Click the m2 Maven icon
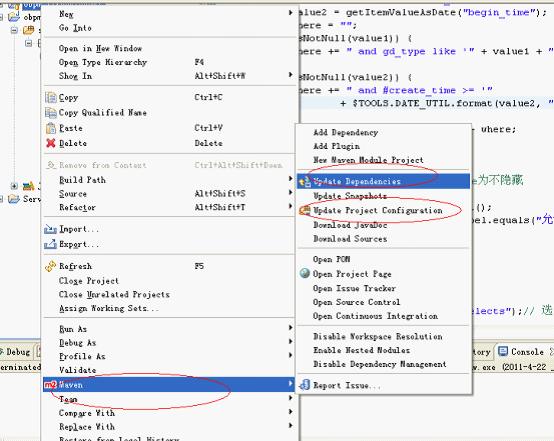 point(51,385)
